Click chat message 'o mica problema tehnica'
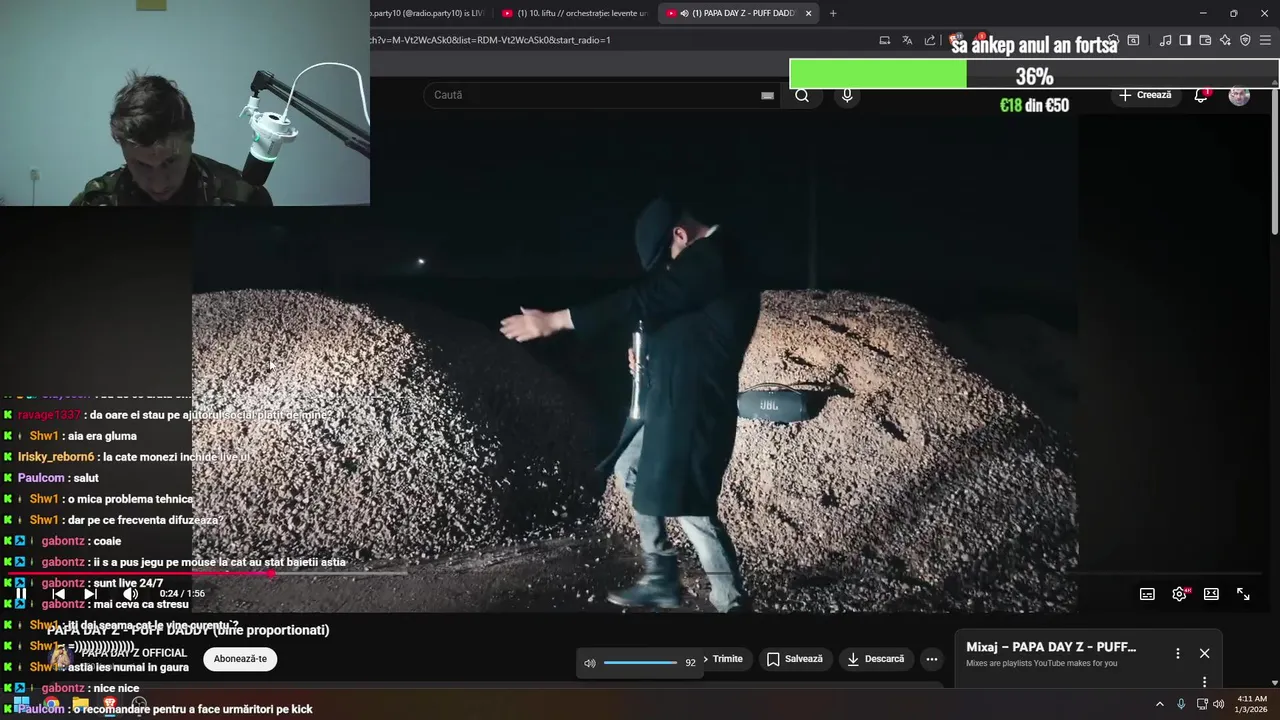The width and height of the screenshot is (1280, 720). pyautogui.click(x=130, y=499)
